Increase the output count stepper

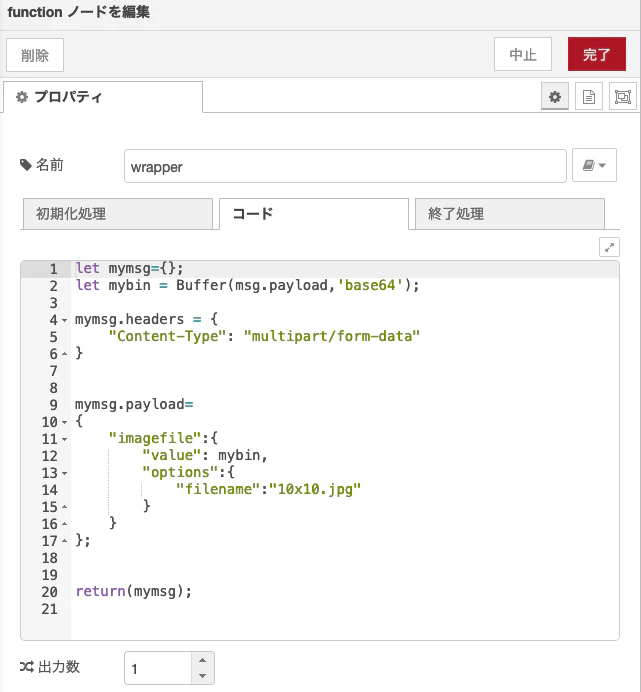(203, 660)
